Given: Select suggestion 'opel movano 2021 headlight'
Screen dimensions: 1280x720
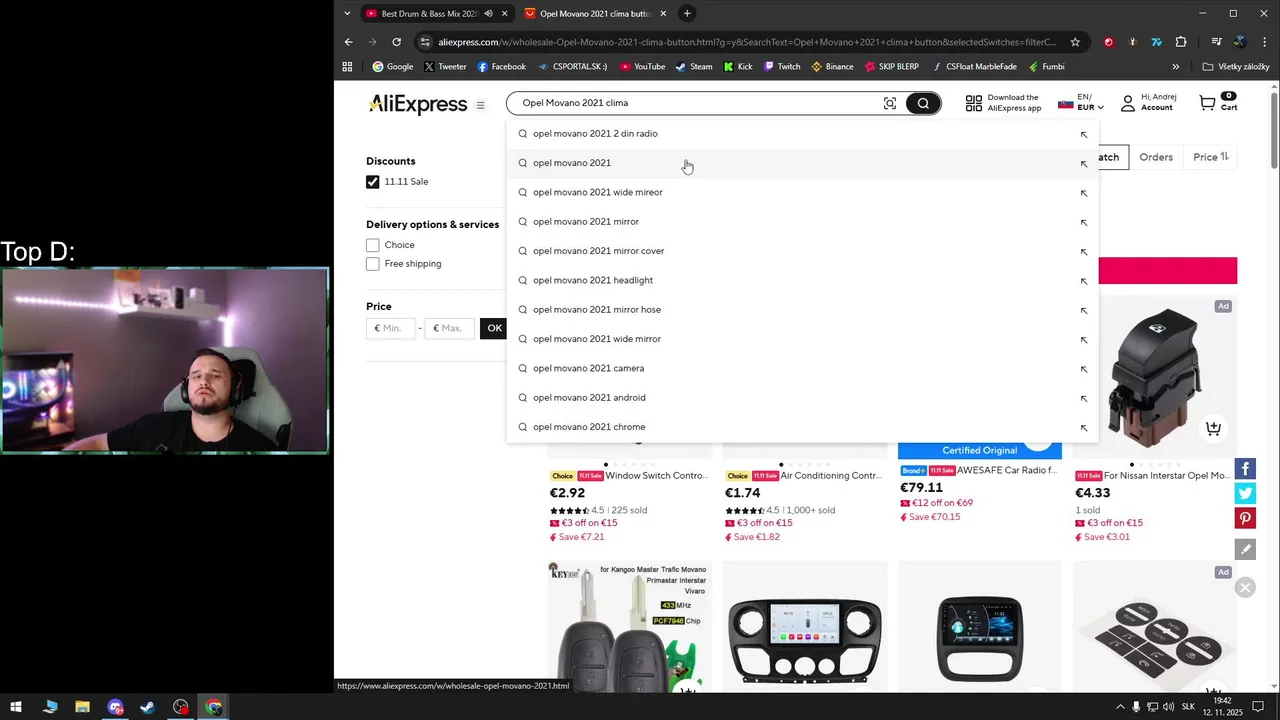Looking at the screenshot, I should pos(802,281).
